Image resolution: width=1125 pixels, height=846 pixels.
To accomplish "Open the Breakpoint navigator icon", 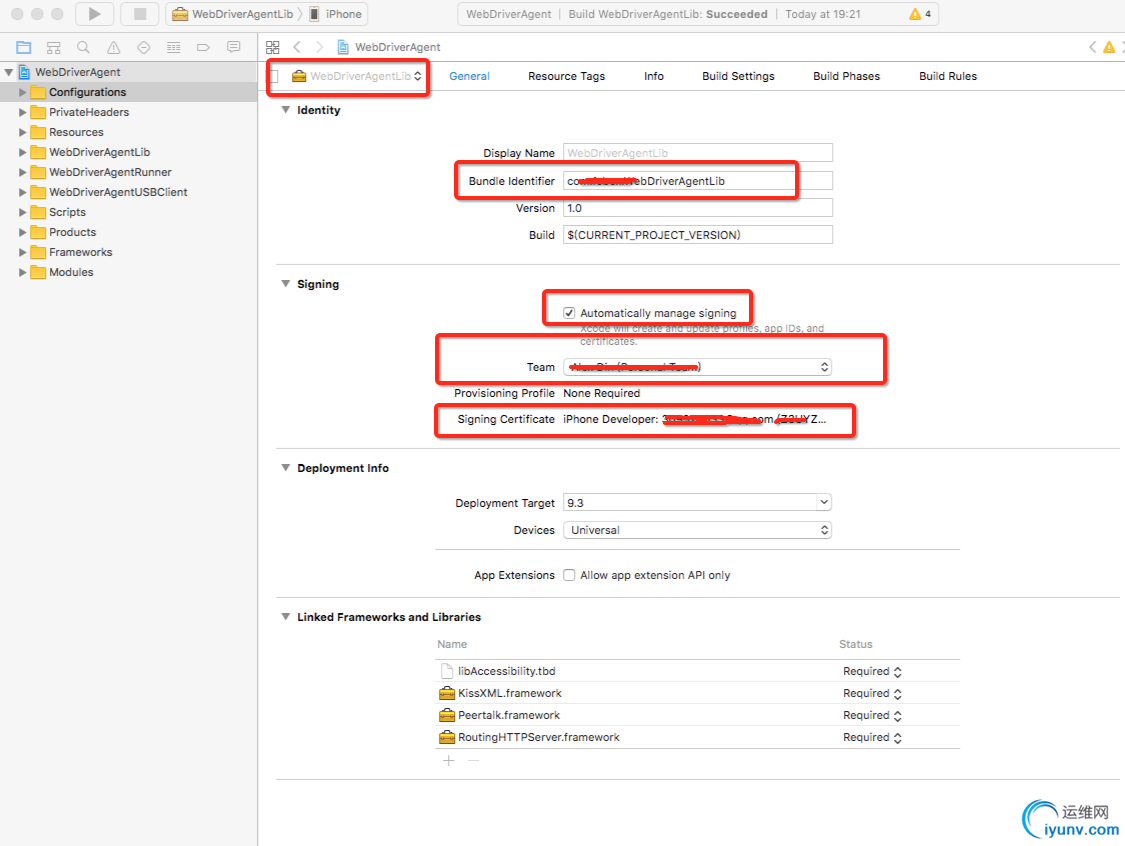I will (203, 47).
